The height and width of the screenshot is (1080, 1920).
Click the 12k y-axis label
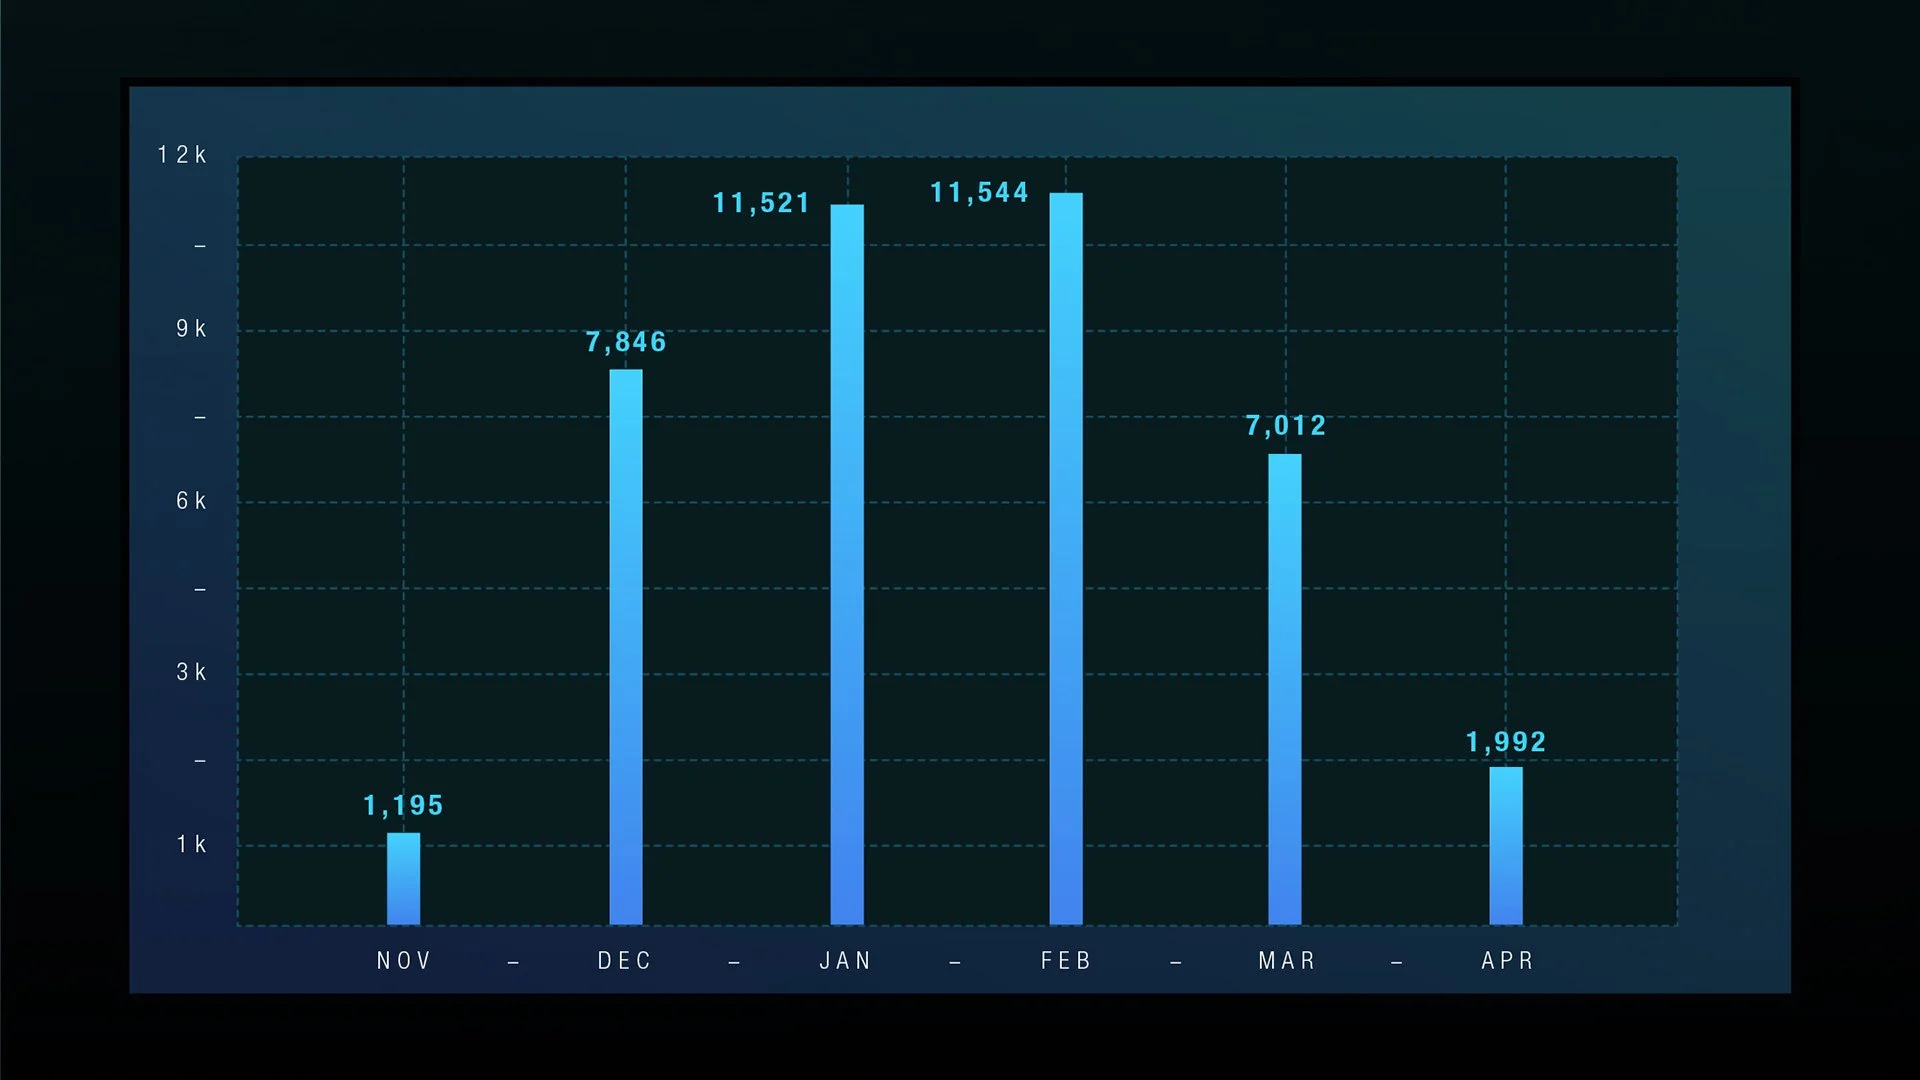tap(182, 155)
